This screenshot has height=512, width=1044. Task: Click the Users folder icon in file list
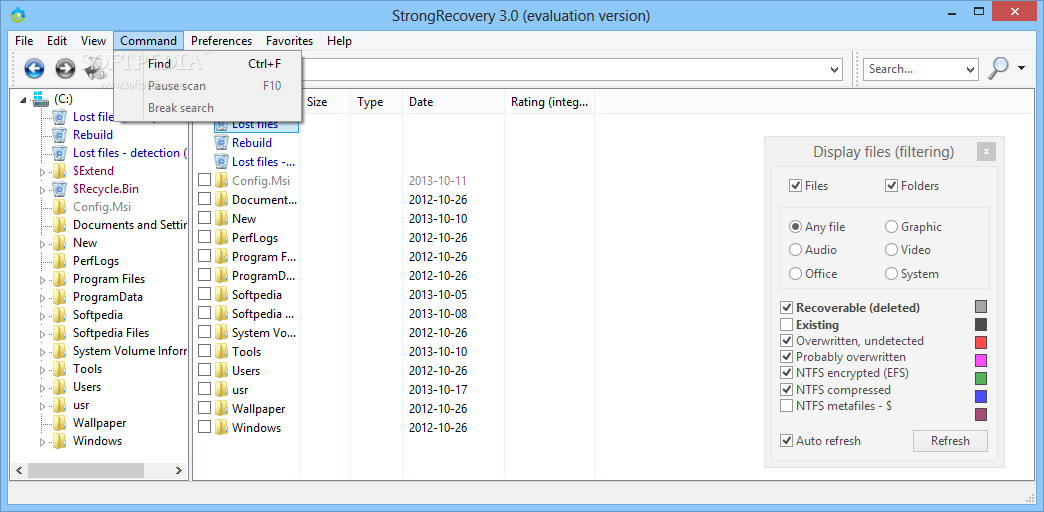point(221,370)
